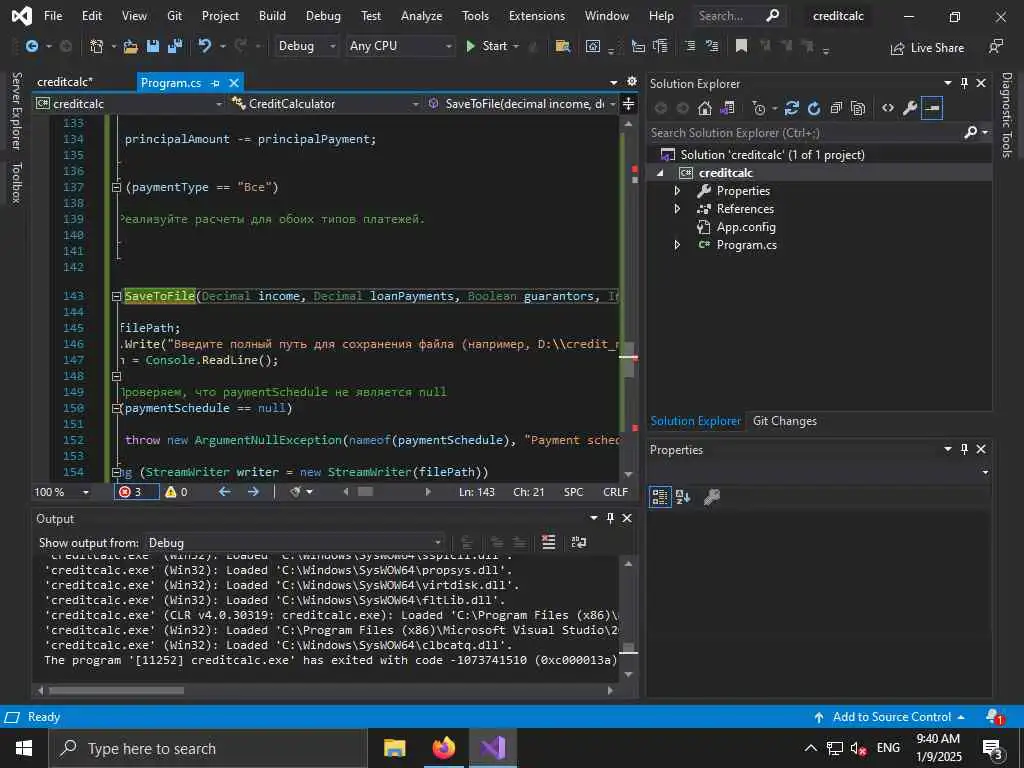Open the Server Explorer side tab
Viewport: 1024px width, 768px height.
[x=17, y=111]
